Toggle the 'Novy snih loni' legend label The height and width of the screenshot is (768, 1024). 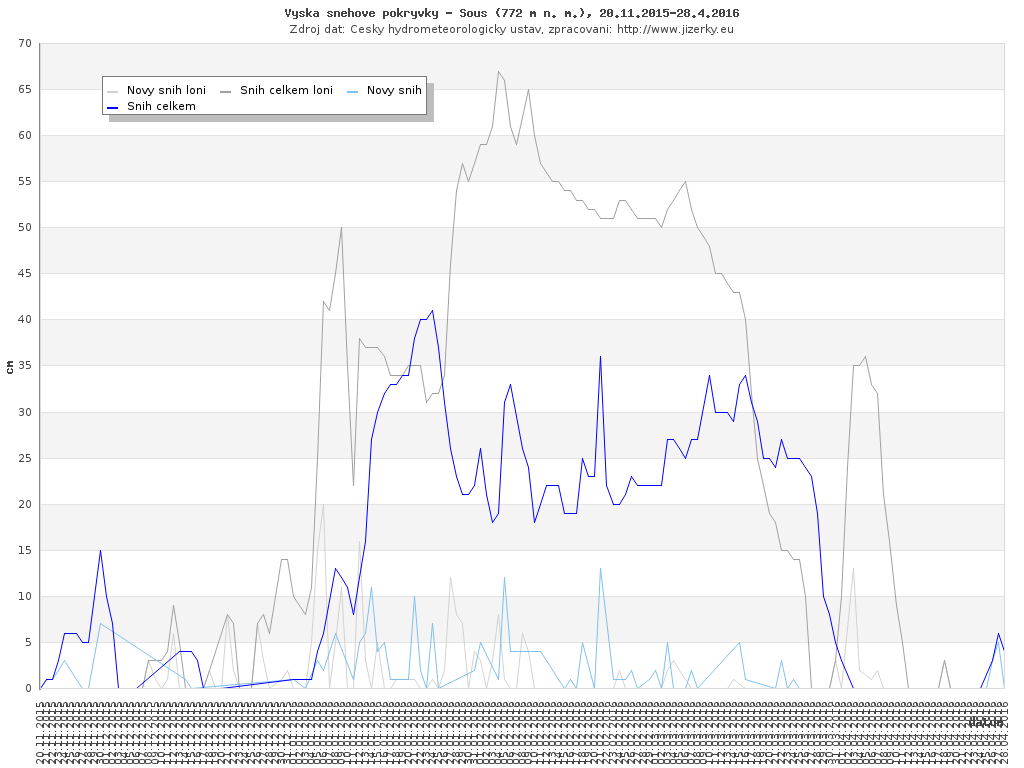click(x=166, y=91)
